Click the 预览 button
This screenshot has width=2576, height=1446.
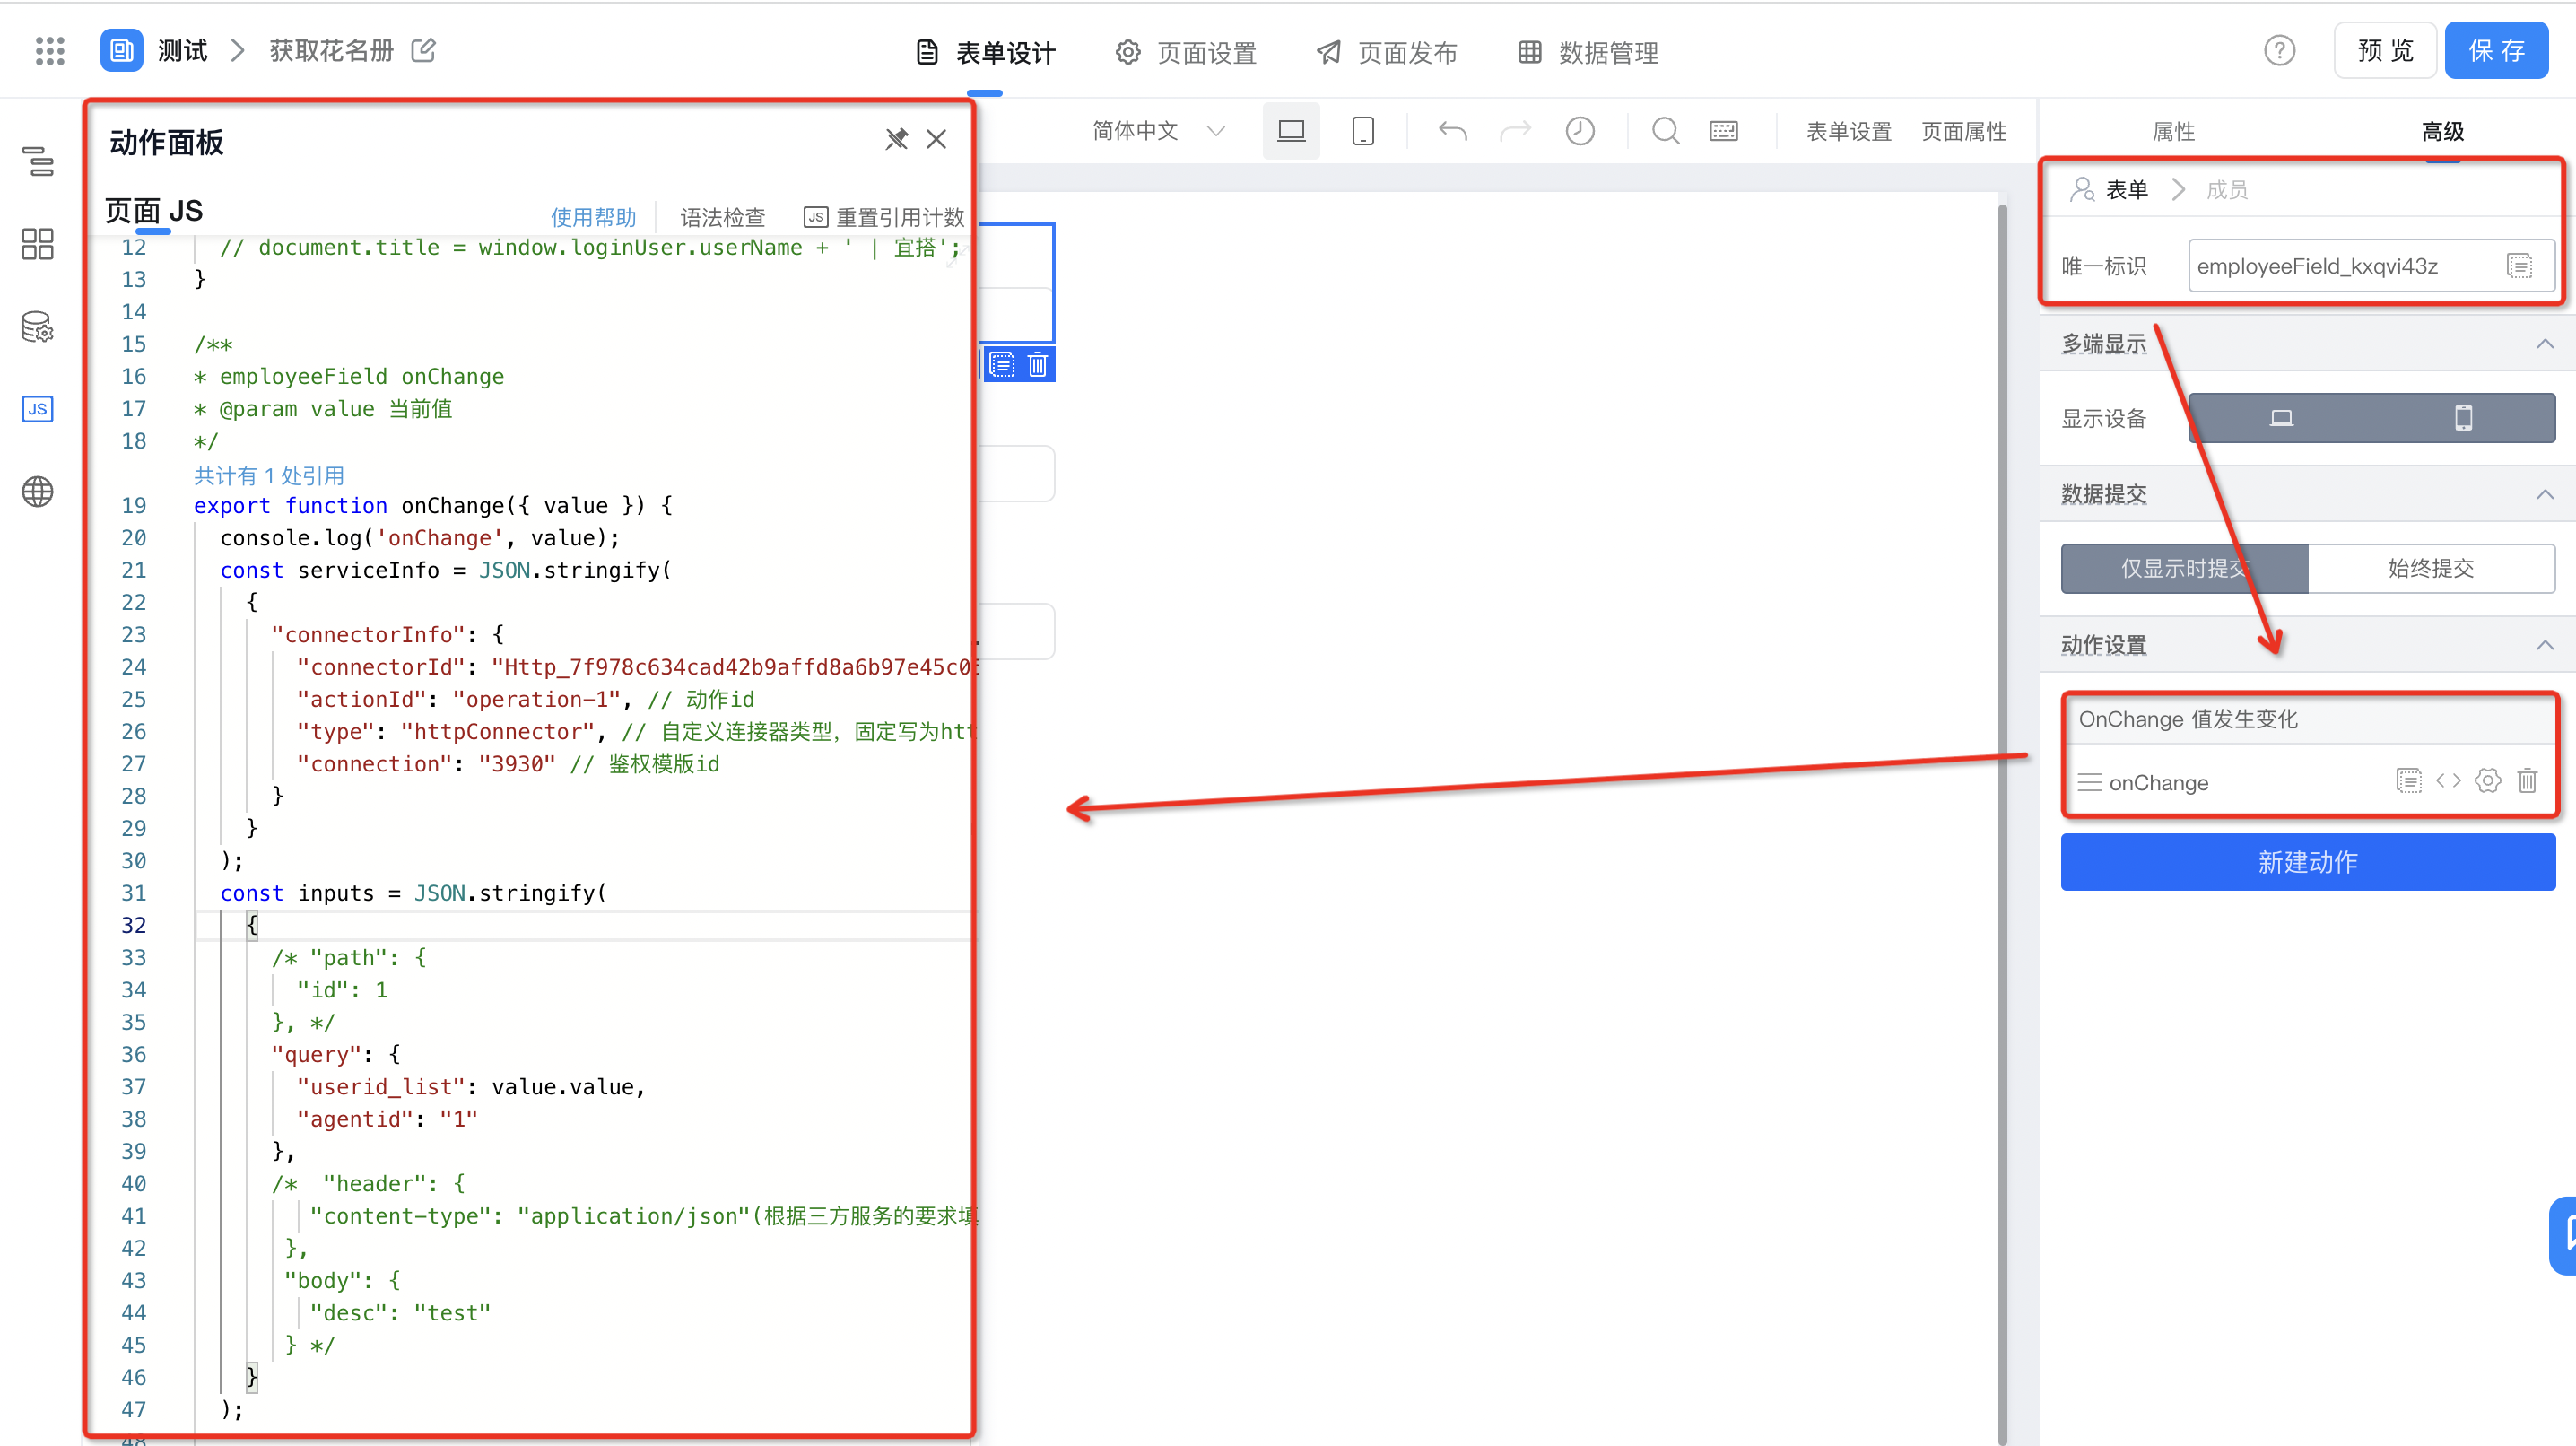click(x=2386, y=50)
